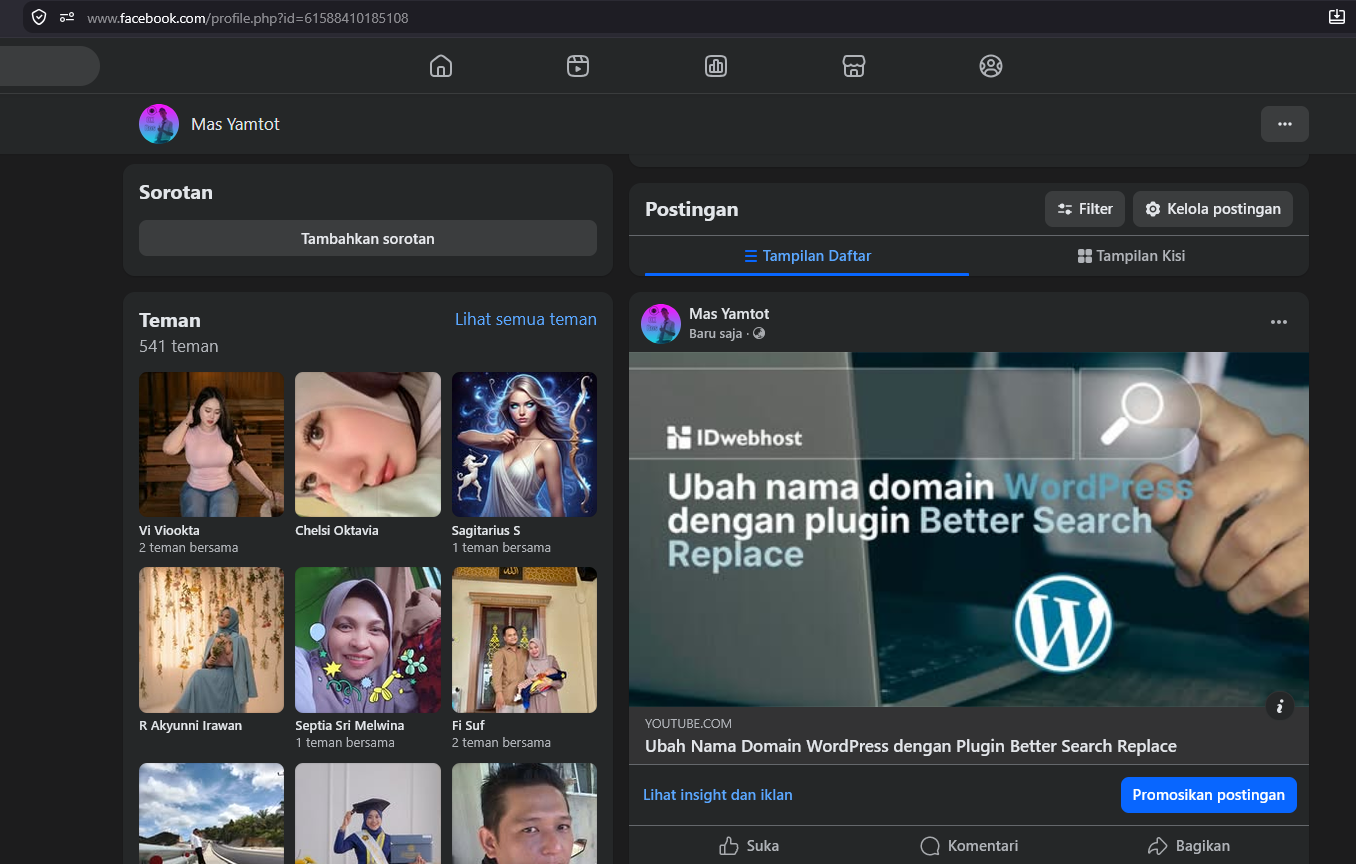The height and width of the screenshot is (864, 1356).
Task: Click the name Sagitarius S
Action: (x=486, y=531)
